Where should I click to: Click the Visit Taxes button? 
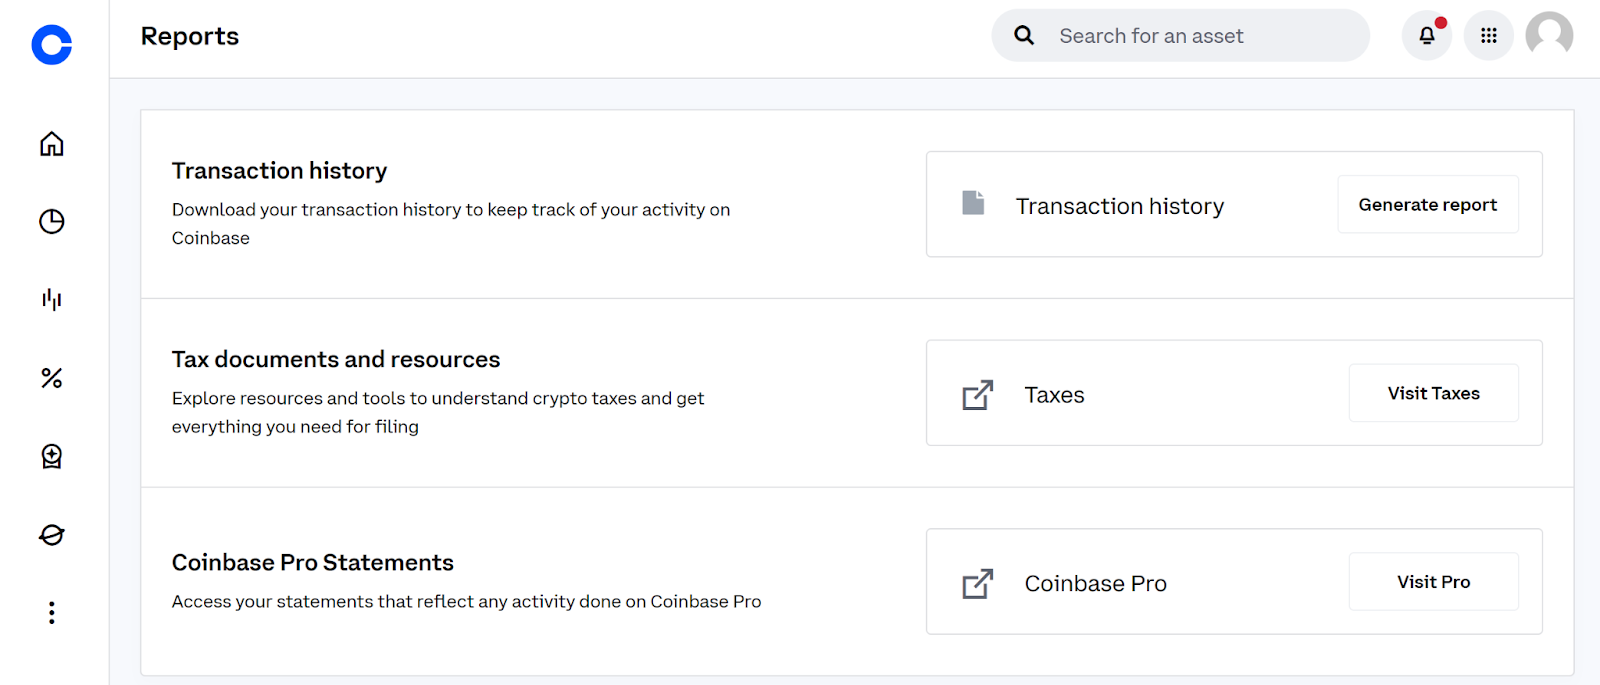(x=1434, y=393)
